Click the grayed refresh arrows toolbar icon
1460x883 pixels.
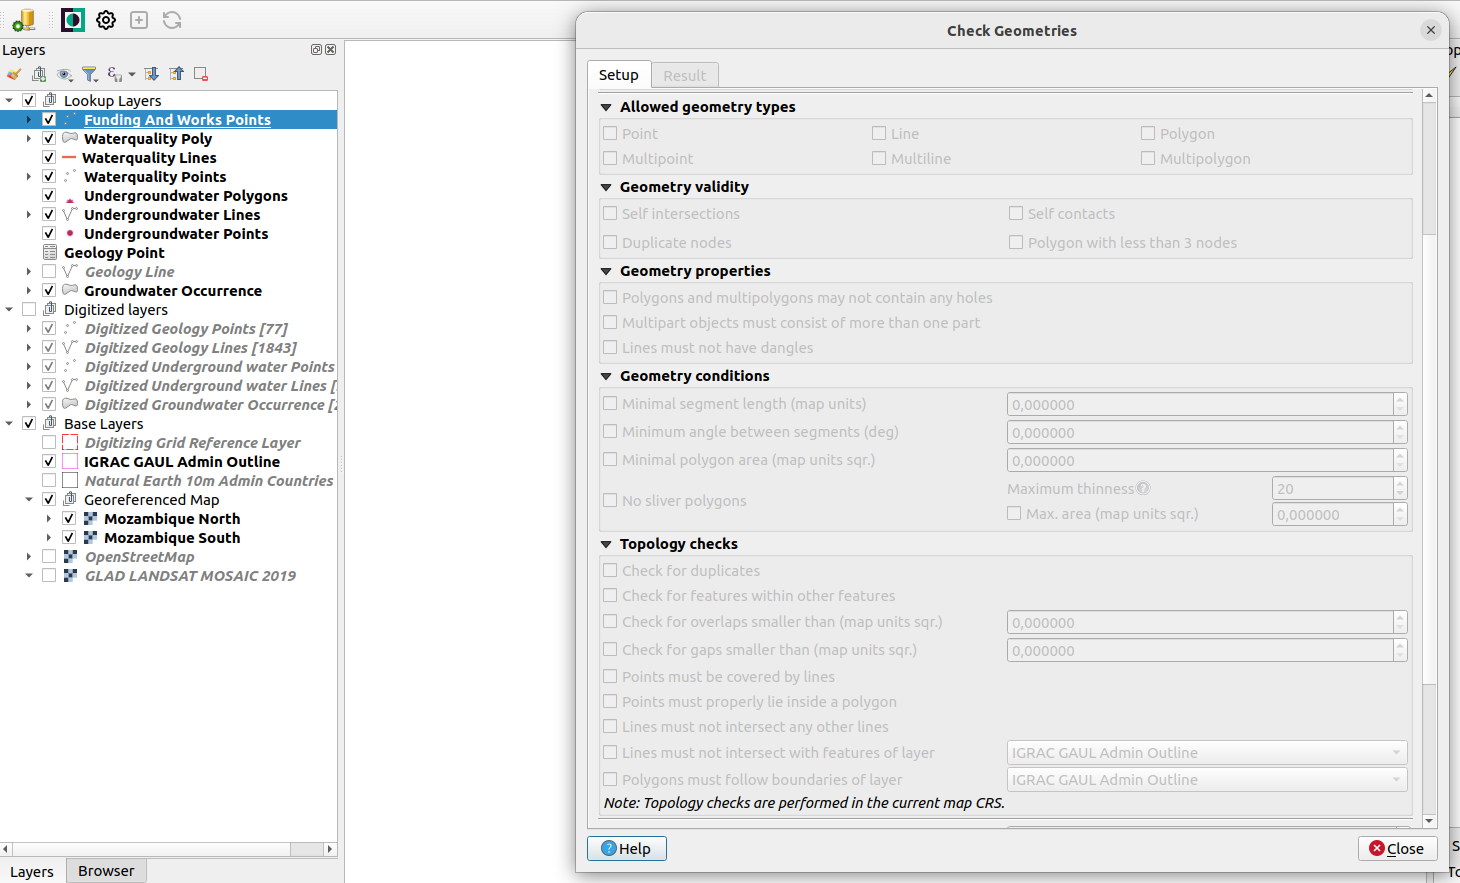coord(172,20)
